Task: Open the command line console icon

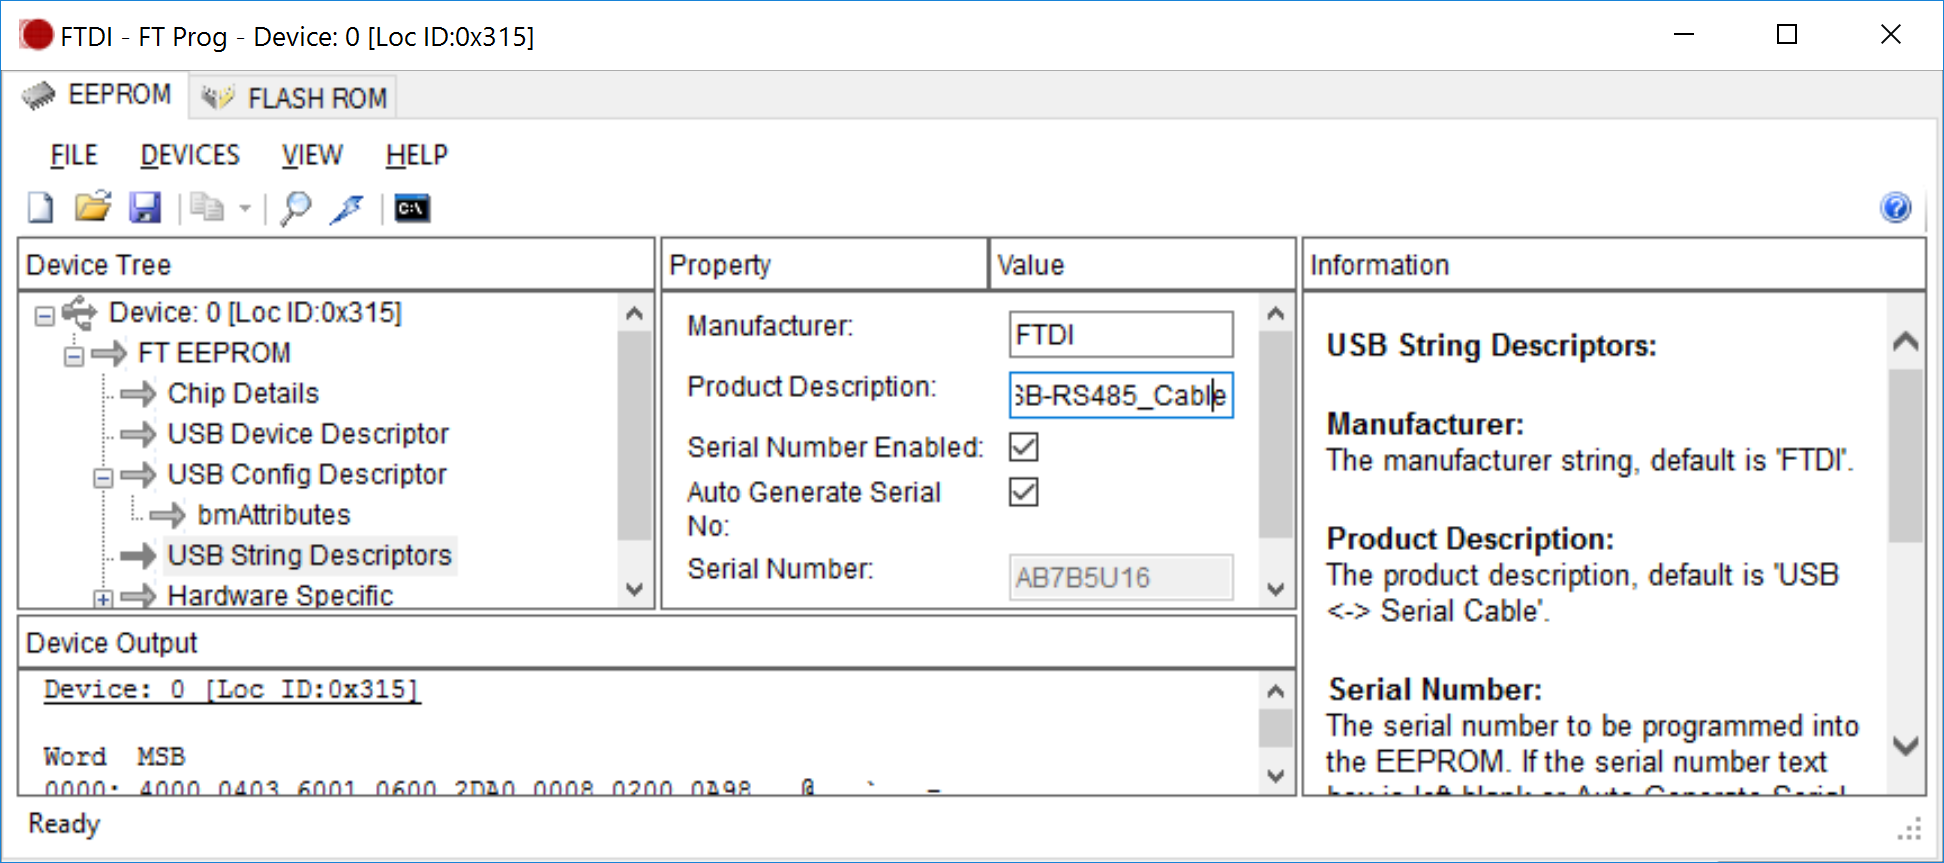Action: tap(412, 208)
